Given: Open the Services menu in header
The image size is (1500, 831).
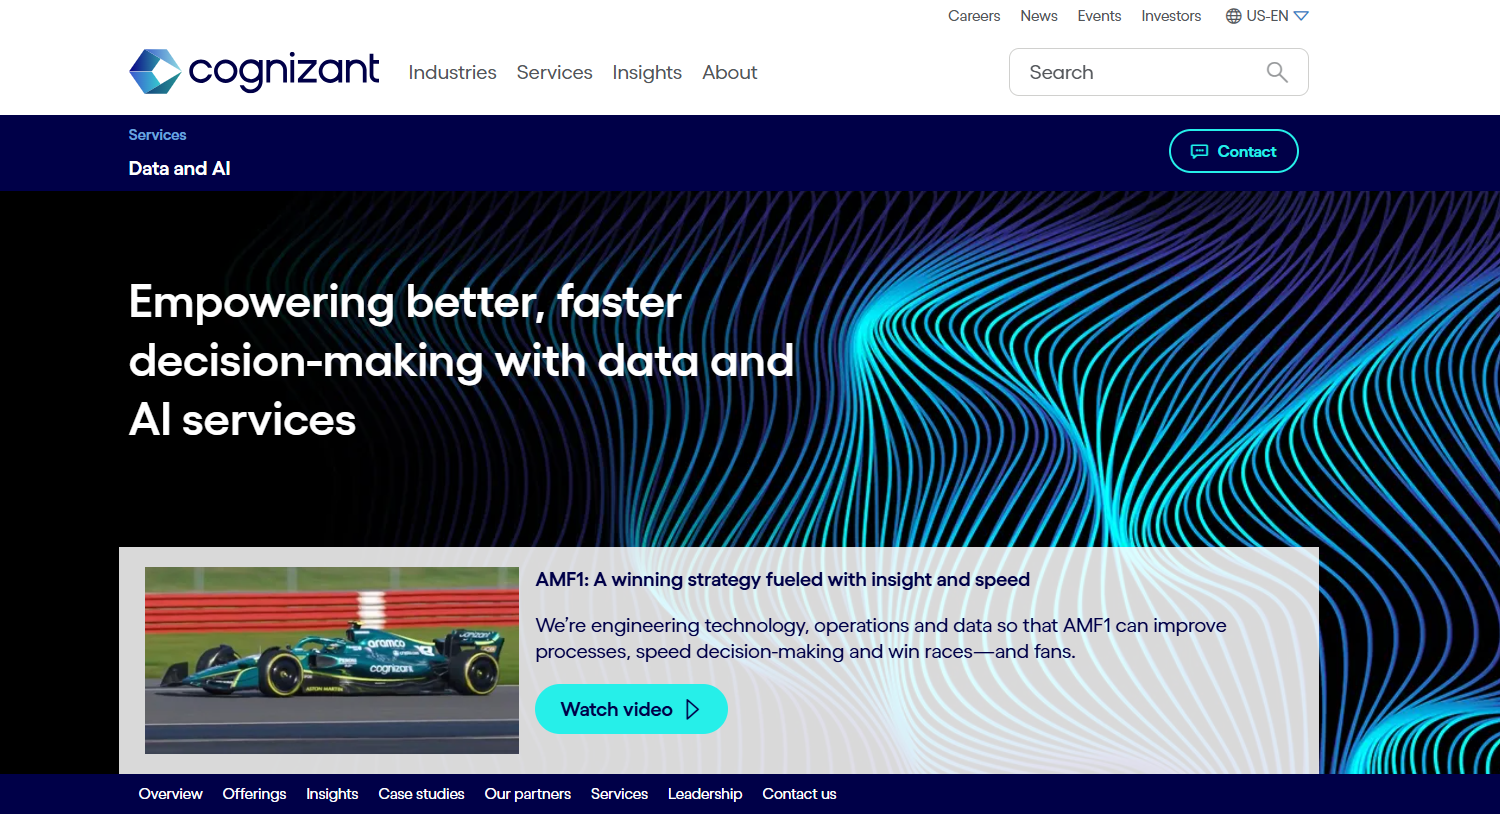Looking at the screenshot, I should pyautogui.click(x=554, y=72).
